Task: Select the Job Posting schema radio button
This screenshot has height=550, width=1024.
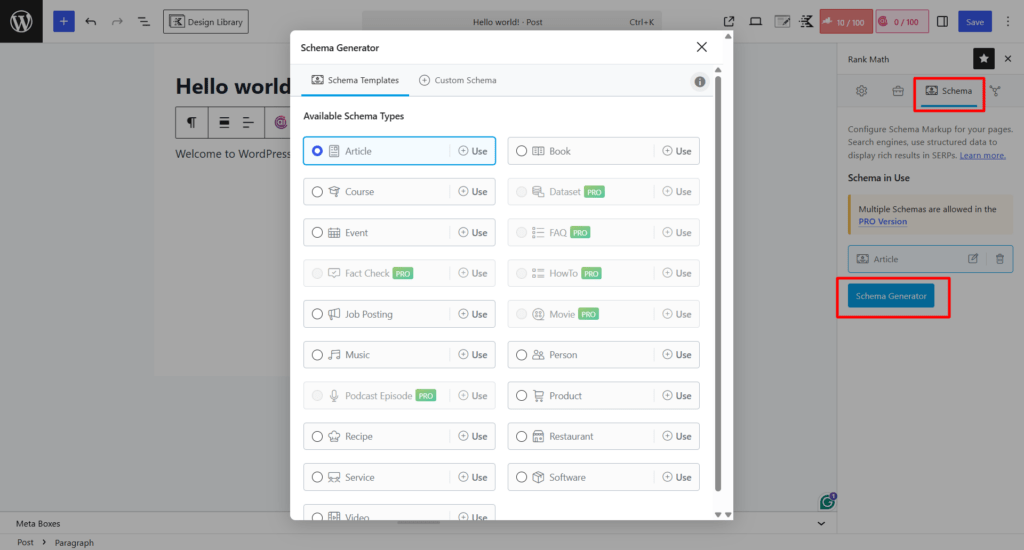Action: 317,314
